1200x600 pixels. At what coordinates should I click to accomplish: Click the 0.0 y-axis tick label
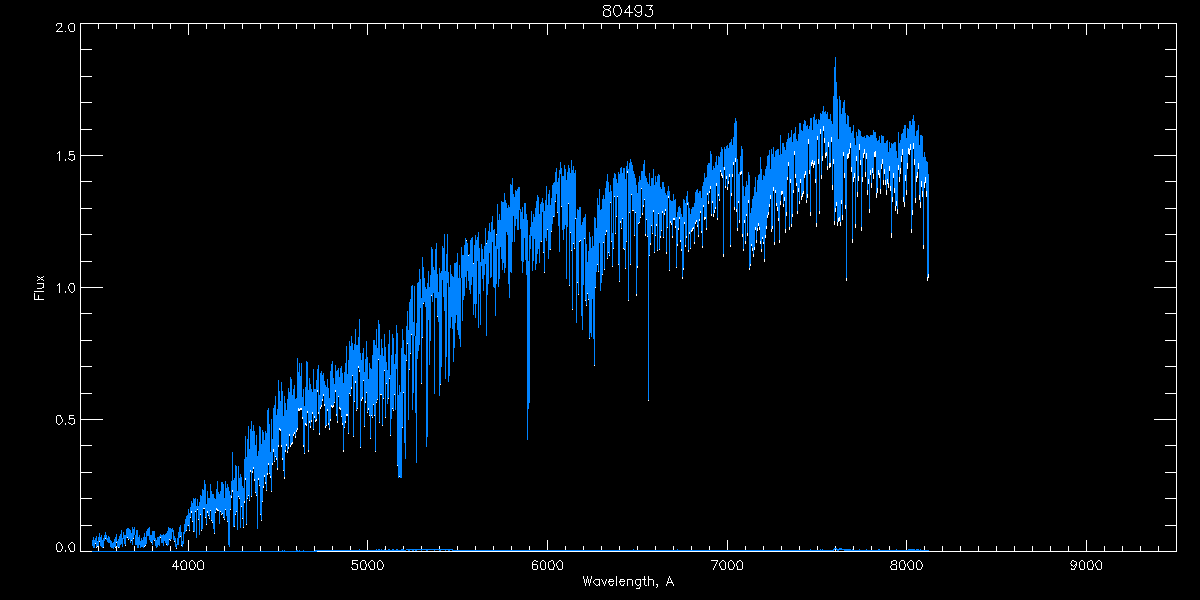(x=66, y=546)
